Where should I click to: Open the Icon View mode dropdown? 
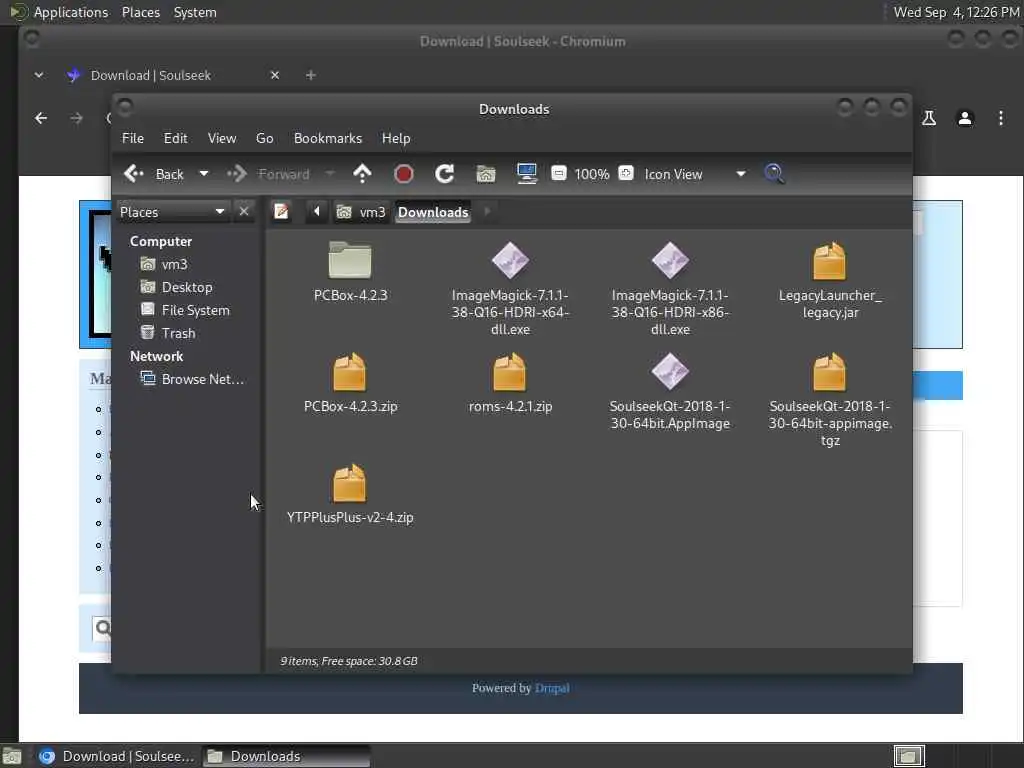[x=695, y=174]
